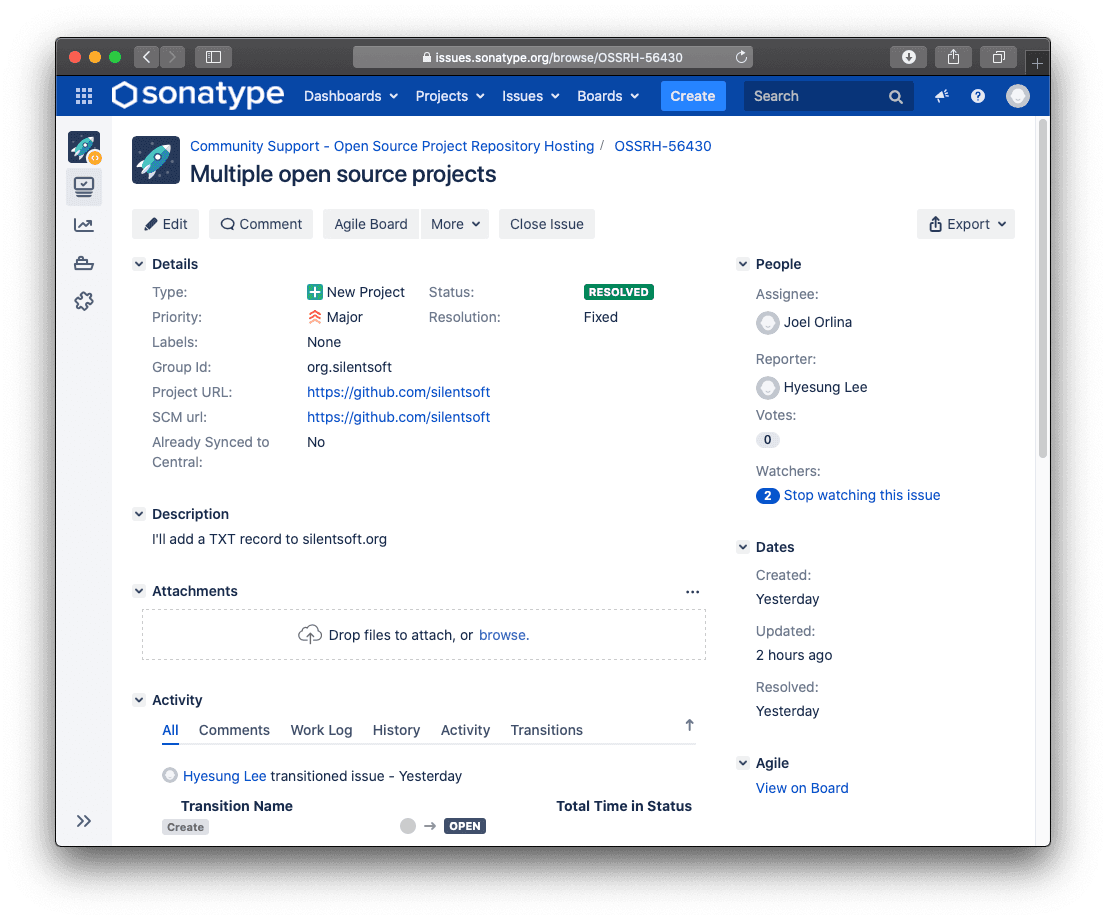Image resolution: width=1106 pixels, height=920 pixels.
Task: Open the Dashboards dropdown menu
Action: (351, 96)
